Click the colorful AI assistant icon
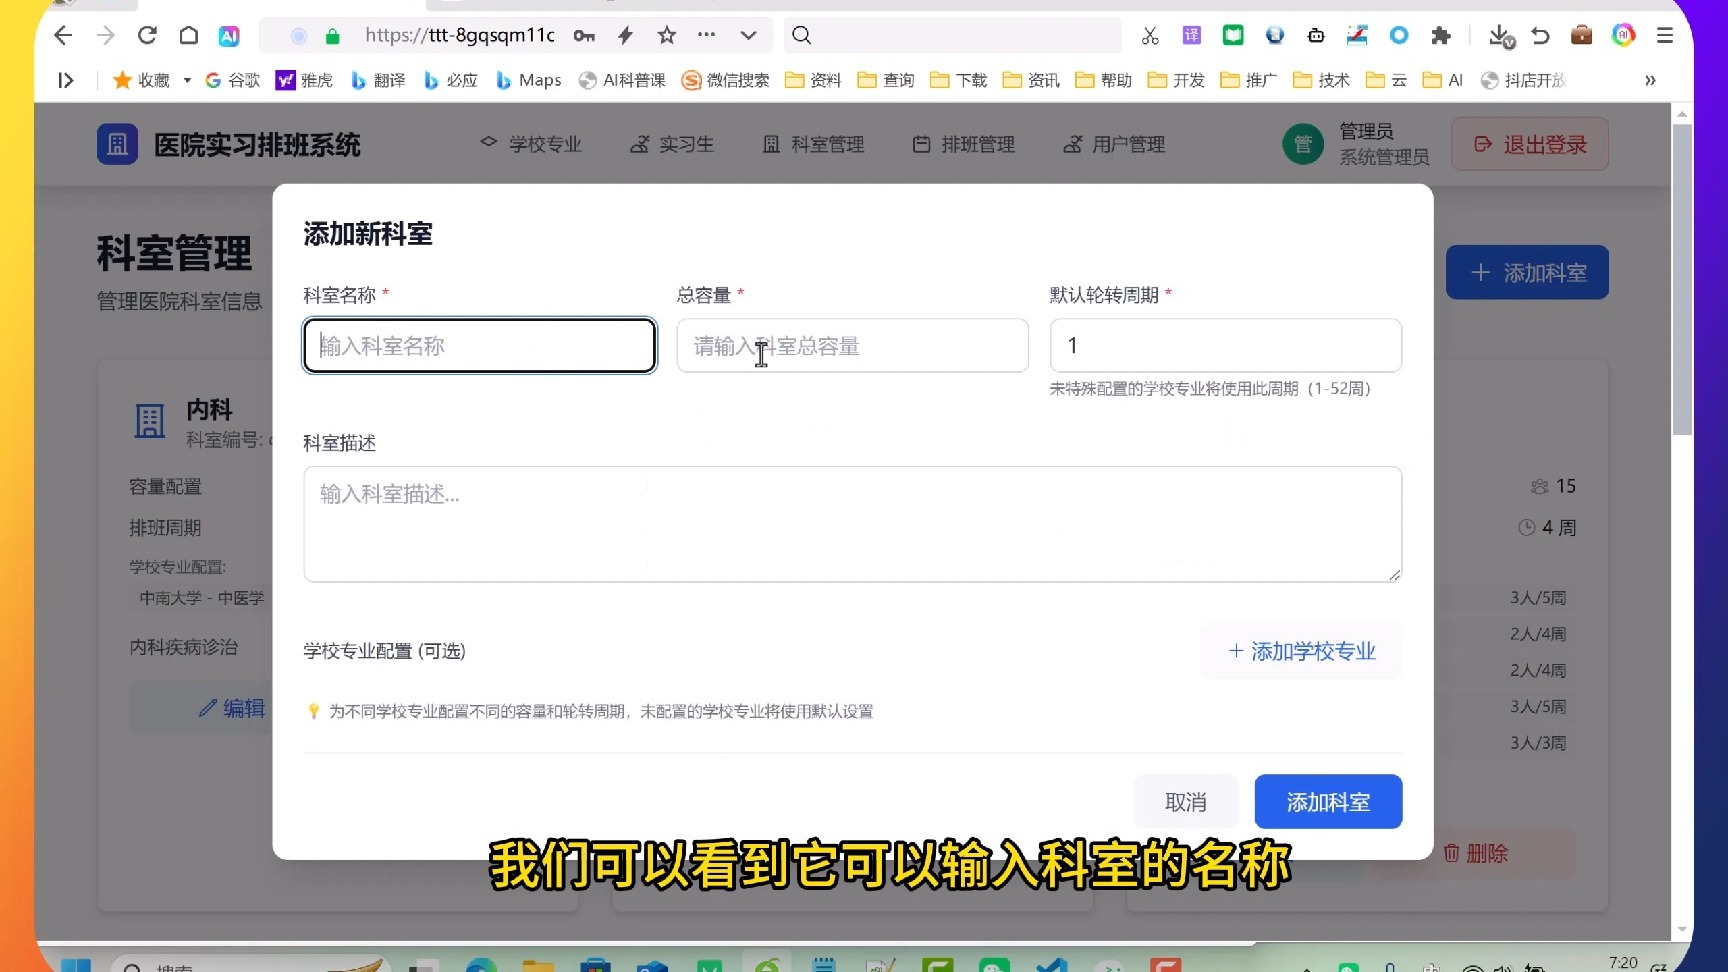The height and width of the screenshot is (972, 1728). point(1622,35)
